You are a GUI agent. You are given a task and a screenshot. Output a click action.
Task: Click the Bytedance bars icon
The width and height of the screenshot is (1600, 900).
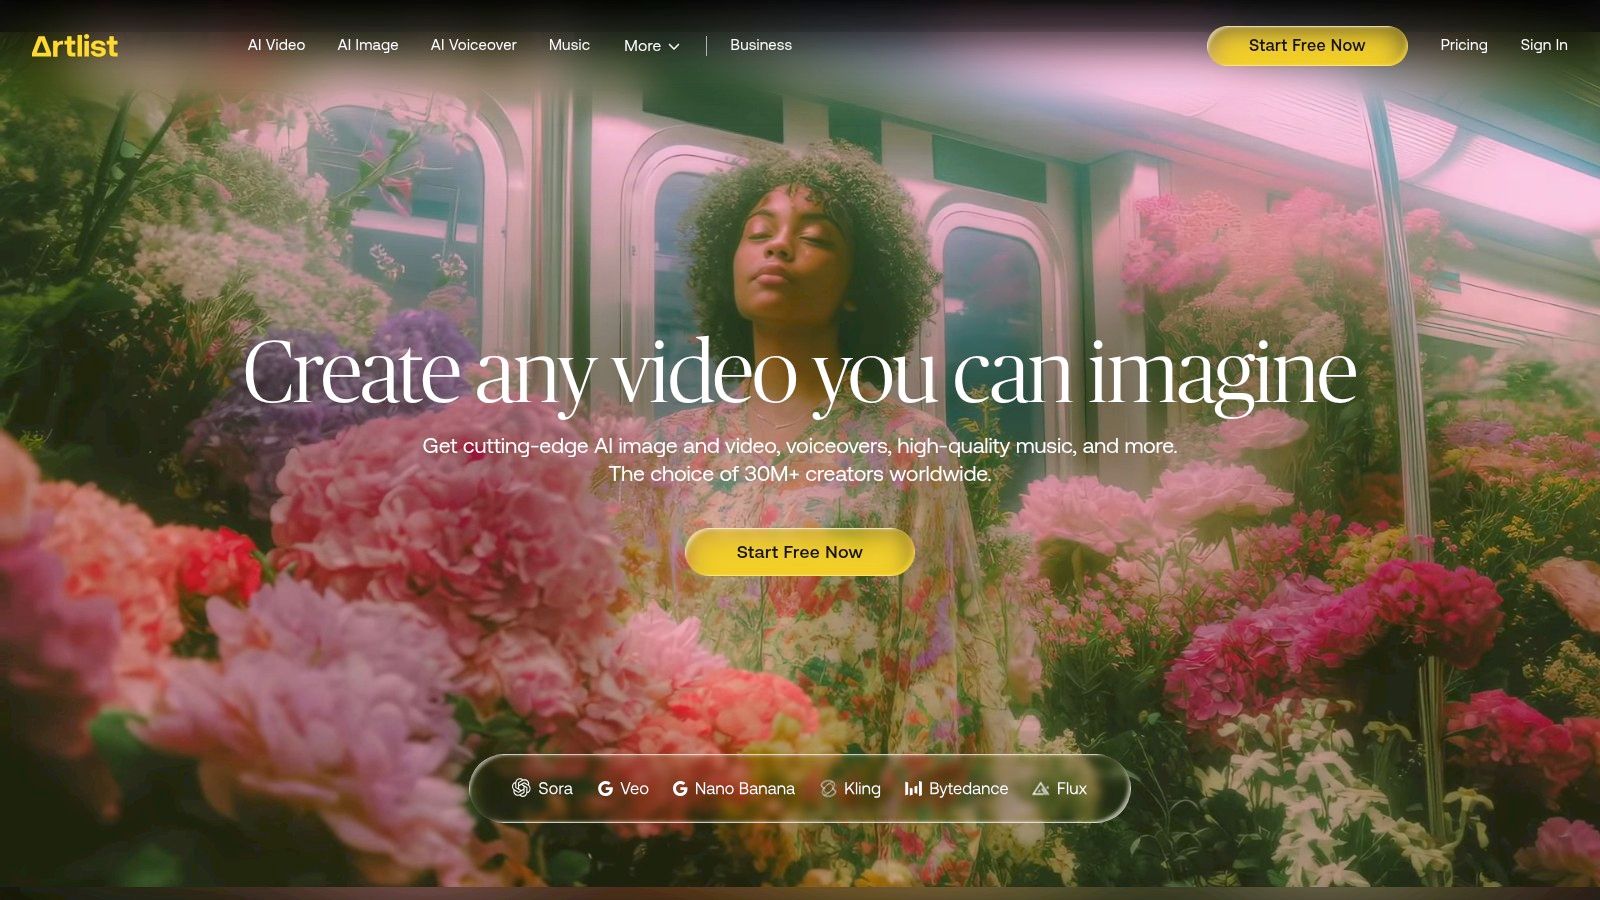tap(913, 789)
